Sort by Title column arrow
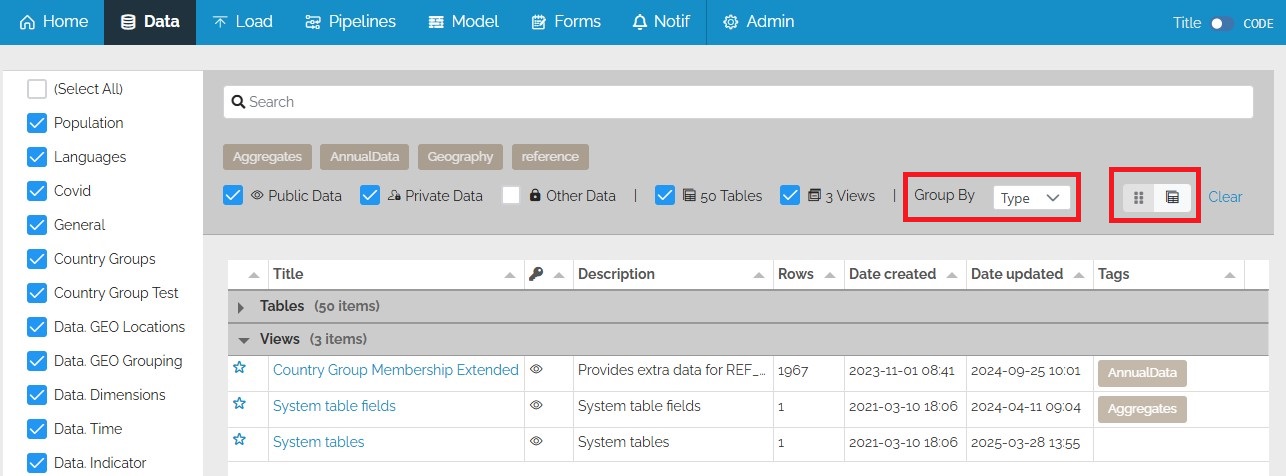The image size is (1286, 476). coord(511,275)
